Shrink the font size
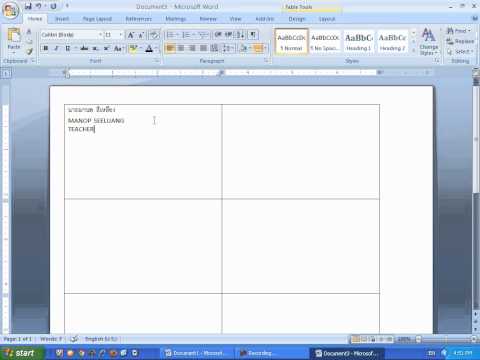Viewport: 480px width, 360px height. click(141, 35)
